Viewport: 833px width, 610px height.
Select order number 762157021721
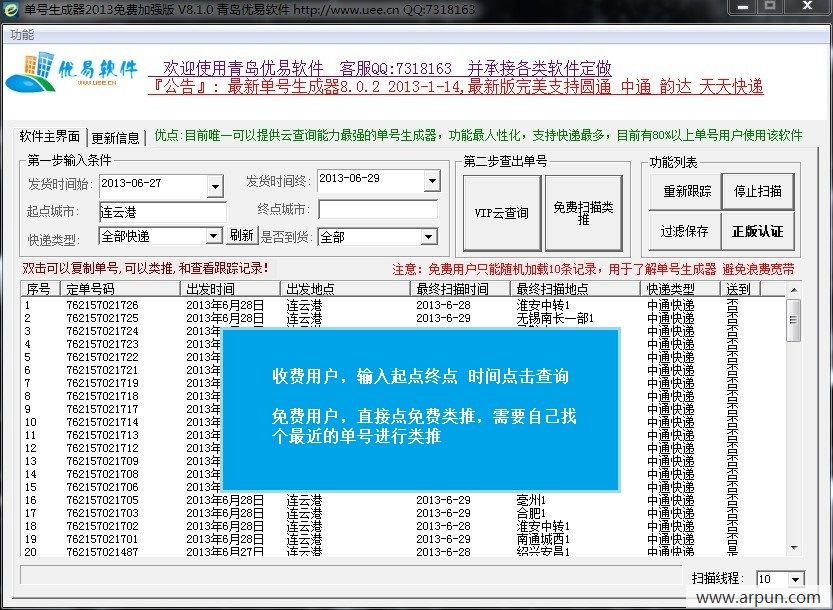[x=103, y=370]
